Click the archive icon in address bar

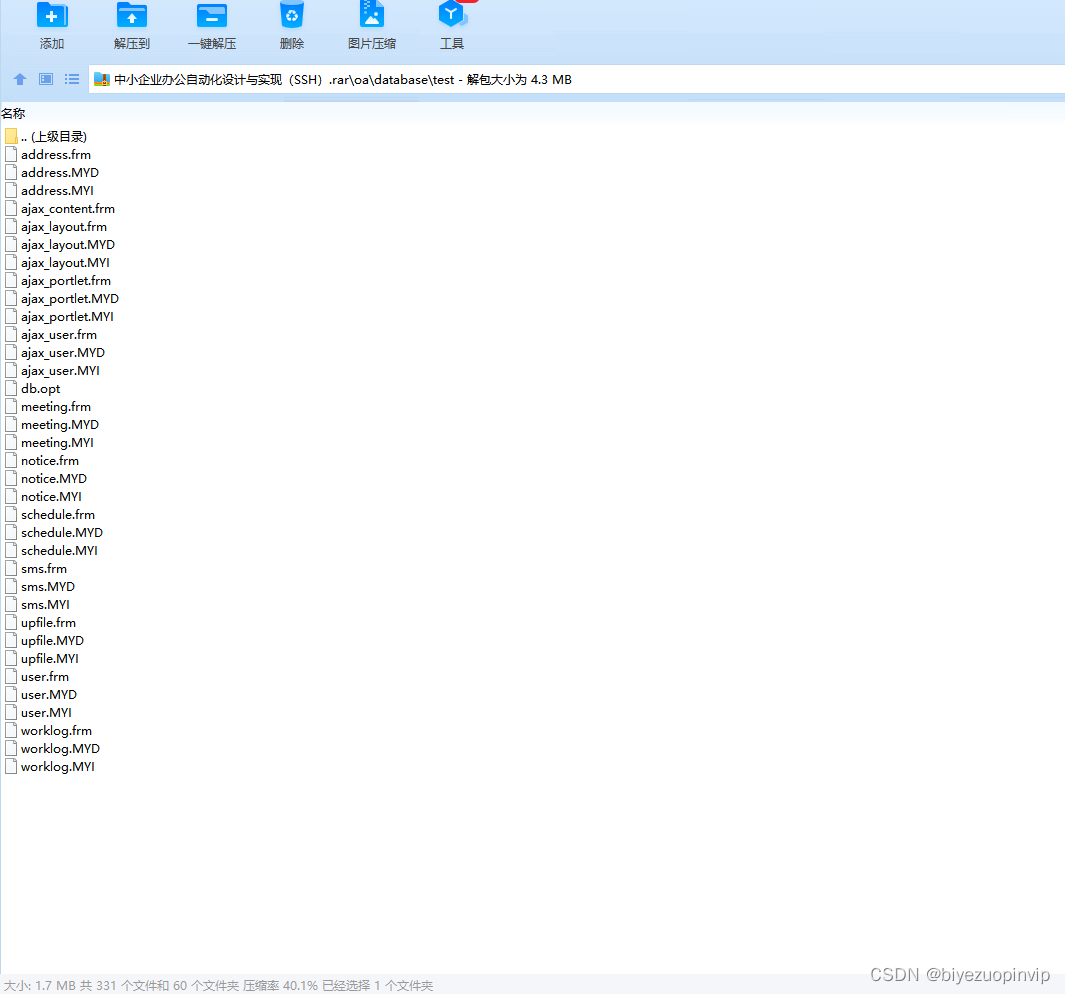click(102, 79)
